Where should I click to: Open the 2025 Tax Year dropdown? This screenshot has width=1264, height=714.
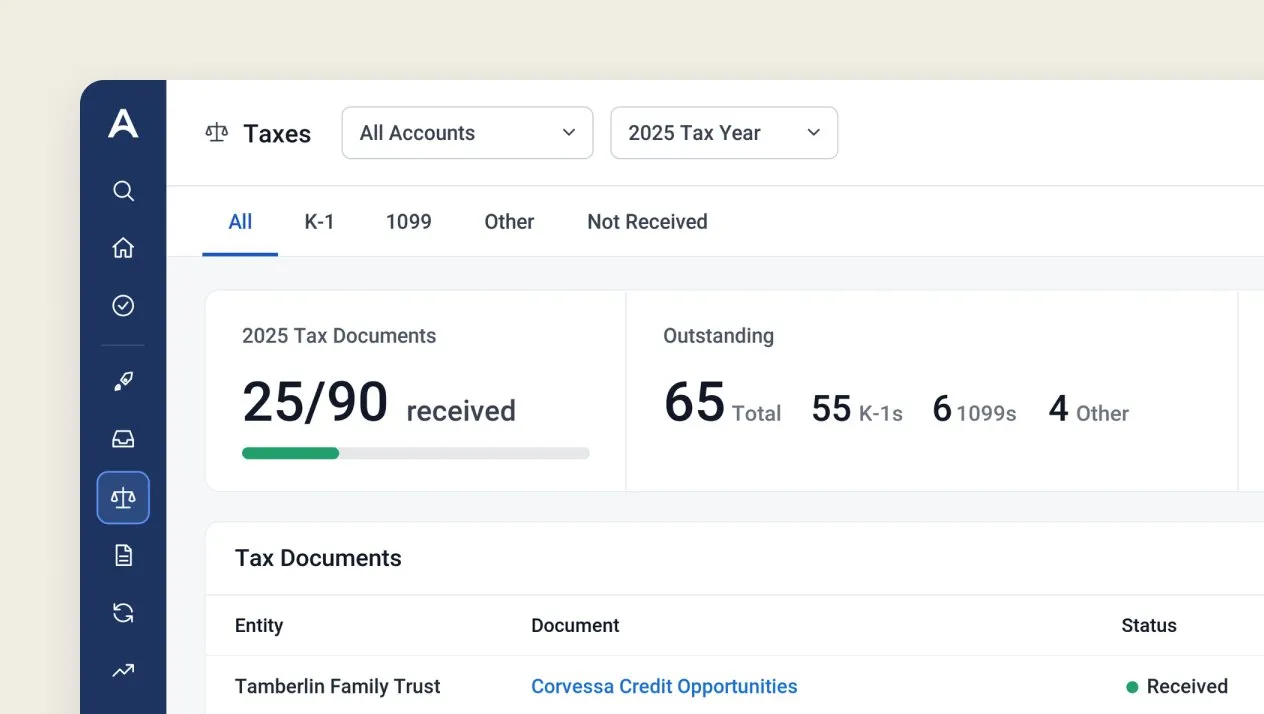tap(724, 133)
